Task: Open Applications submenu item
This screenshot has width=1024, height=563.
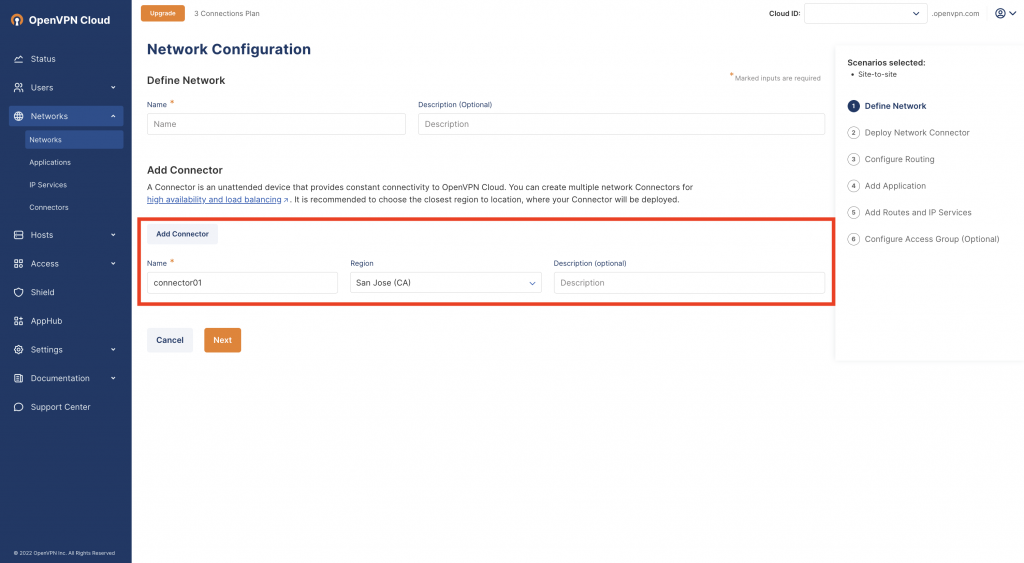Action: click(50, 163)
